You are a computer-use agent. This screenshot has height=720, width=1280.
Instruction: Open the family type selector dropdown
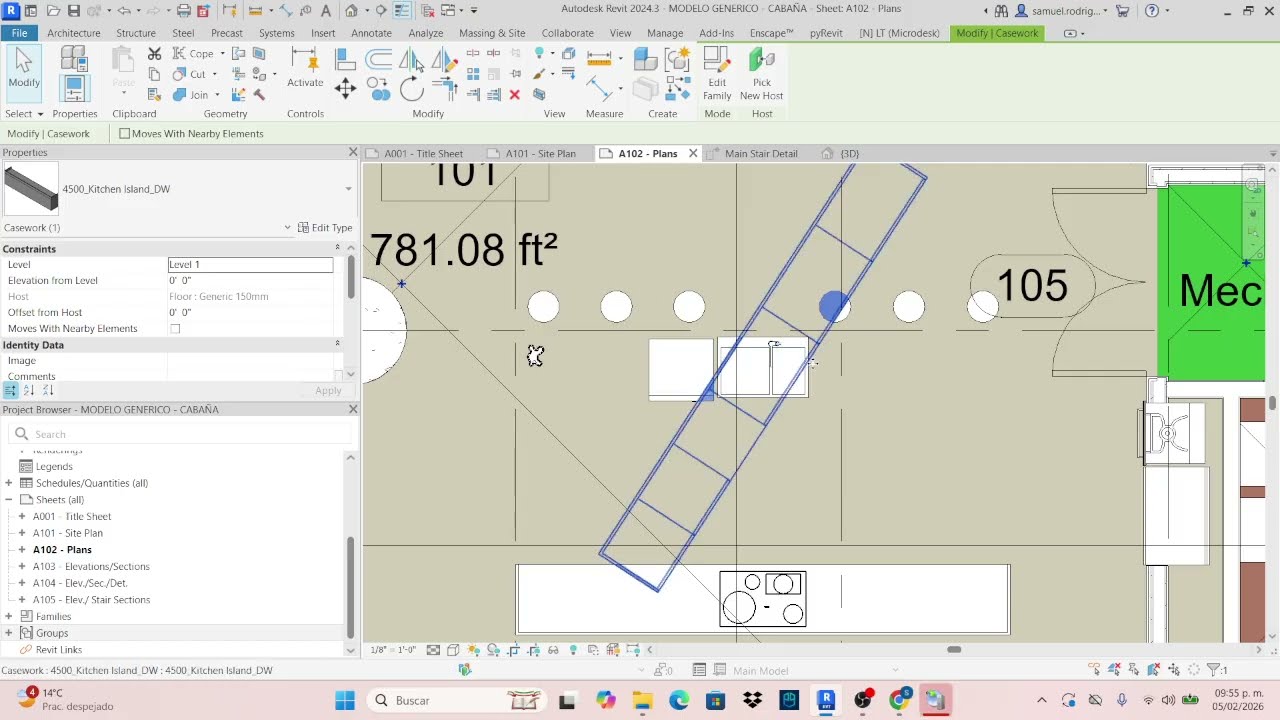tap(348, 189)
